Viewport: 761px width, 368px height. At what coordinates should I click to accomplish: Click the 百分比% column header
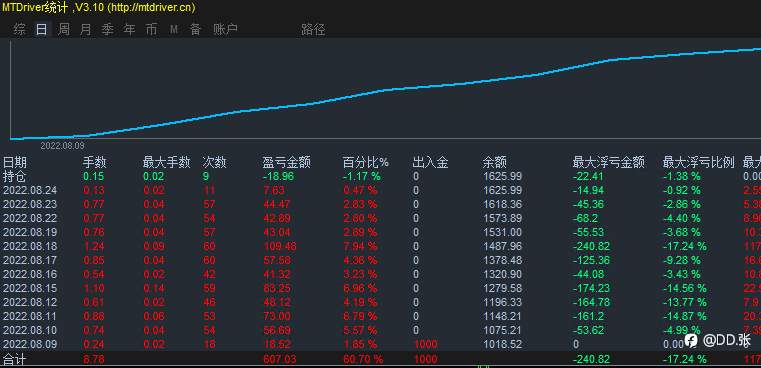point(366,162)
